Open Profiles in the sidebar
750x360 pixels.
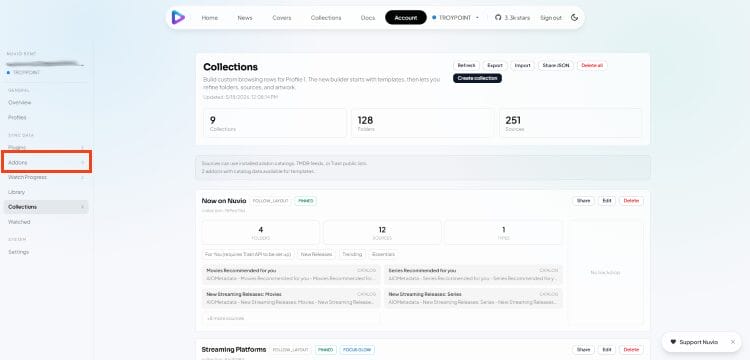pos(46,117)
